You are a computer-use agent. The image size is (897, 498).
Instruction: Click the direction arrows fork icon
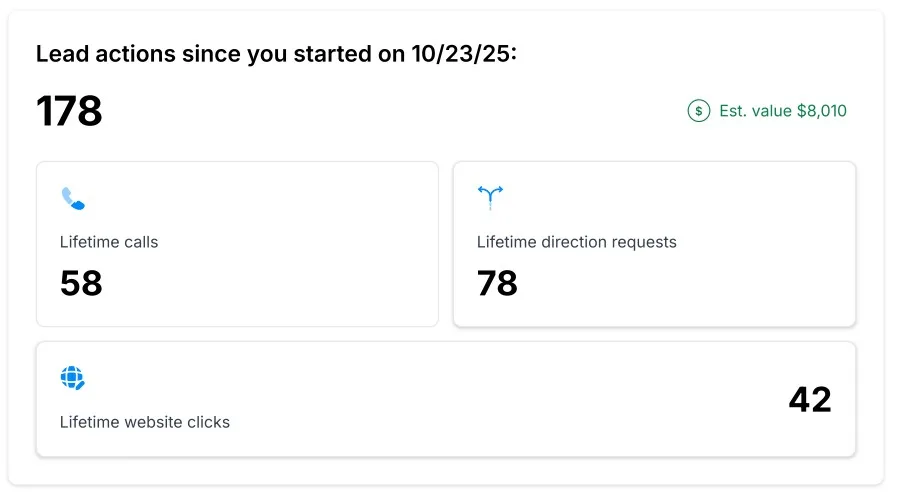490,196
